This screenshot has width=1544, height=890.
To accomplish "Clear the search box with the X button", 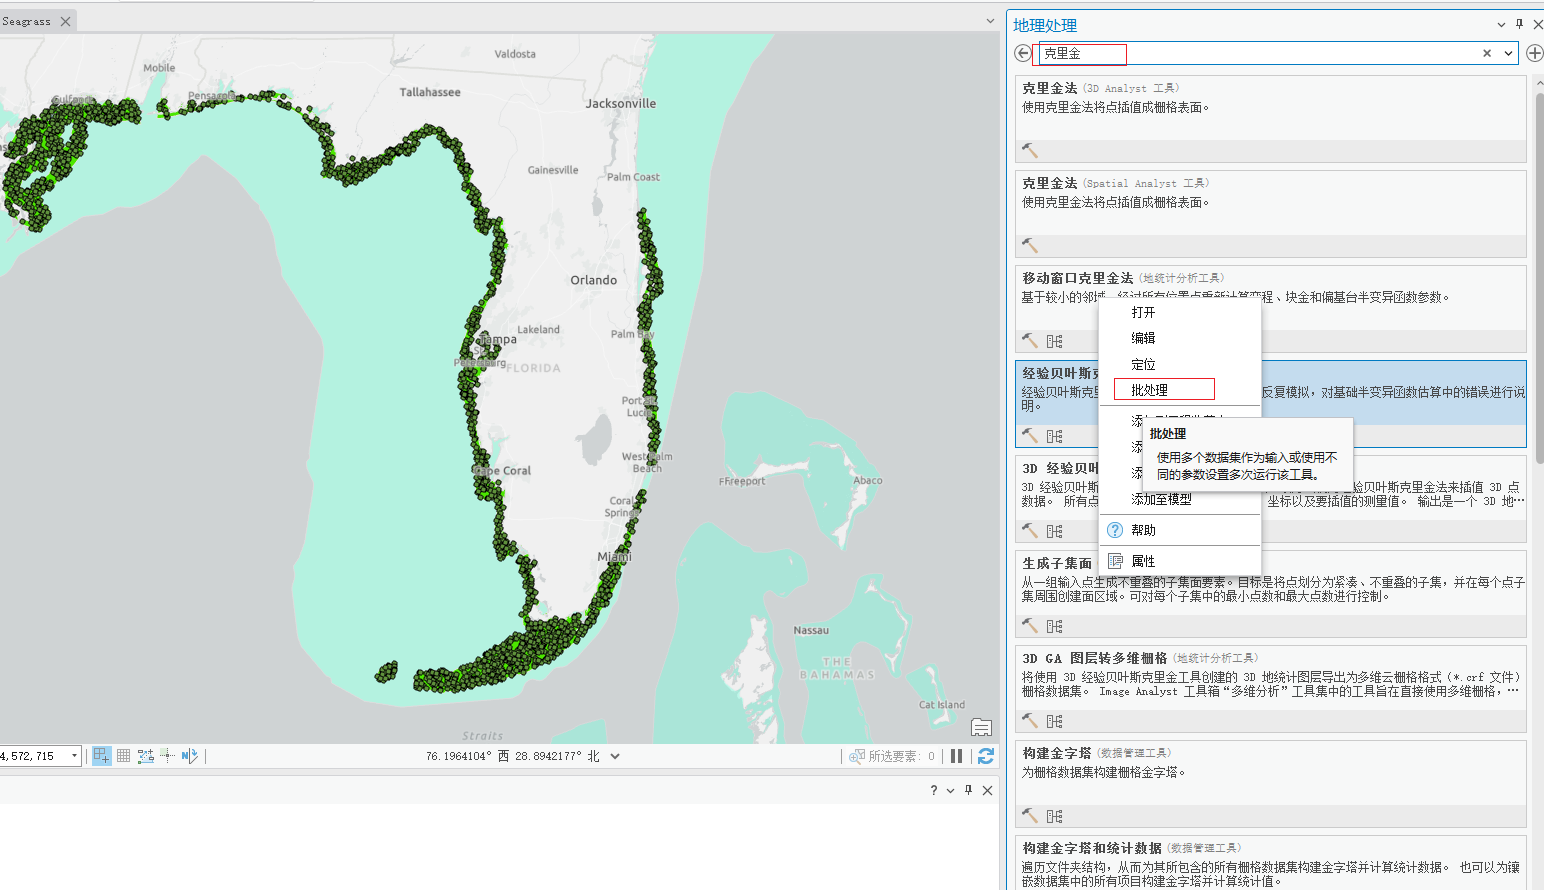I will [1486, 53].
